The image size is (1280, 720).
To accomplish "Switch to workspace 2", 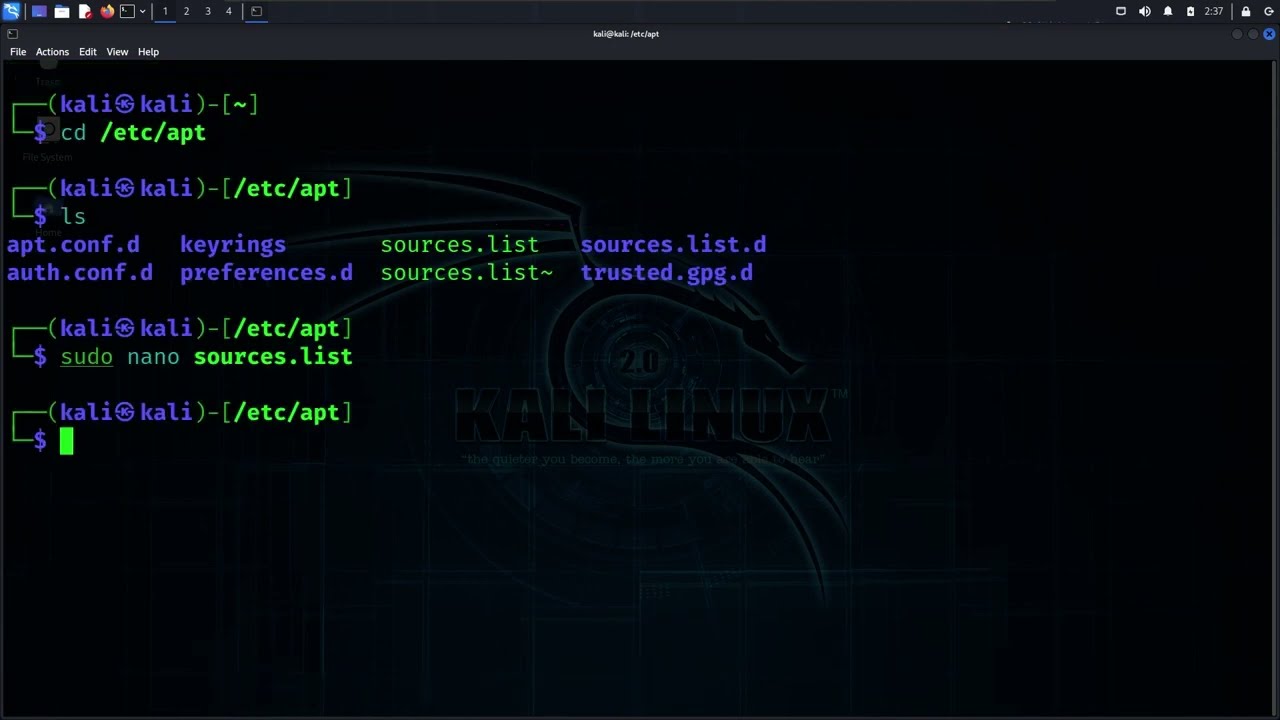I will pos(186,11).
